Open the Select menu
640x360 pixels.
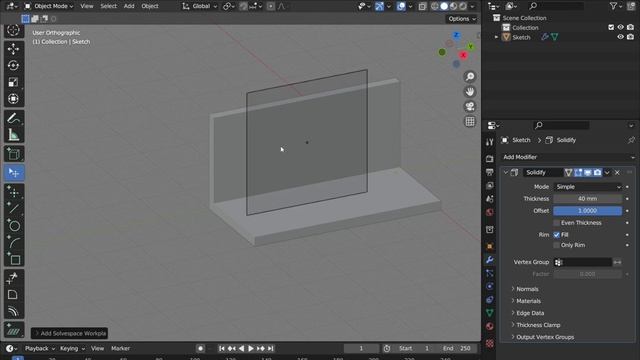pos(109,6)
